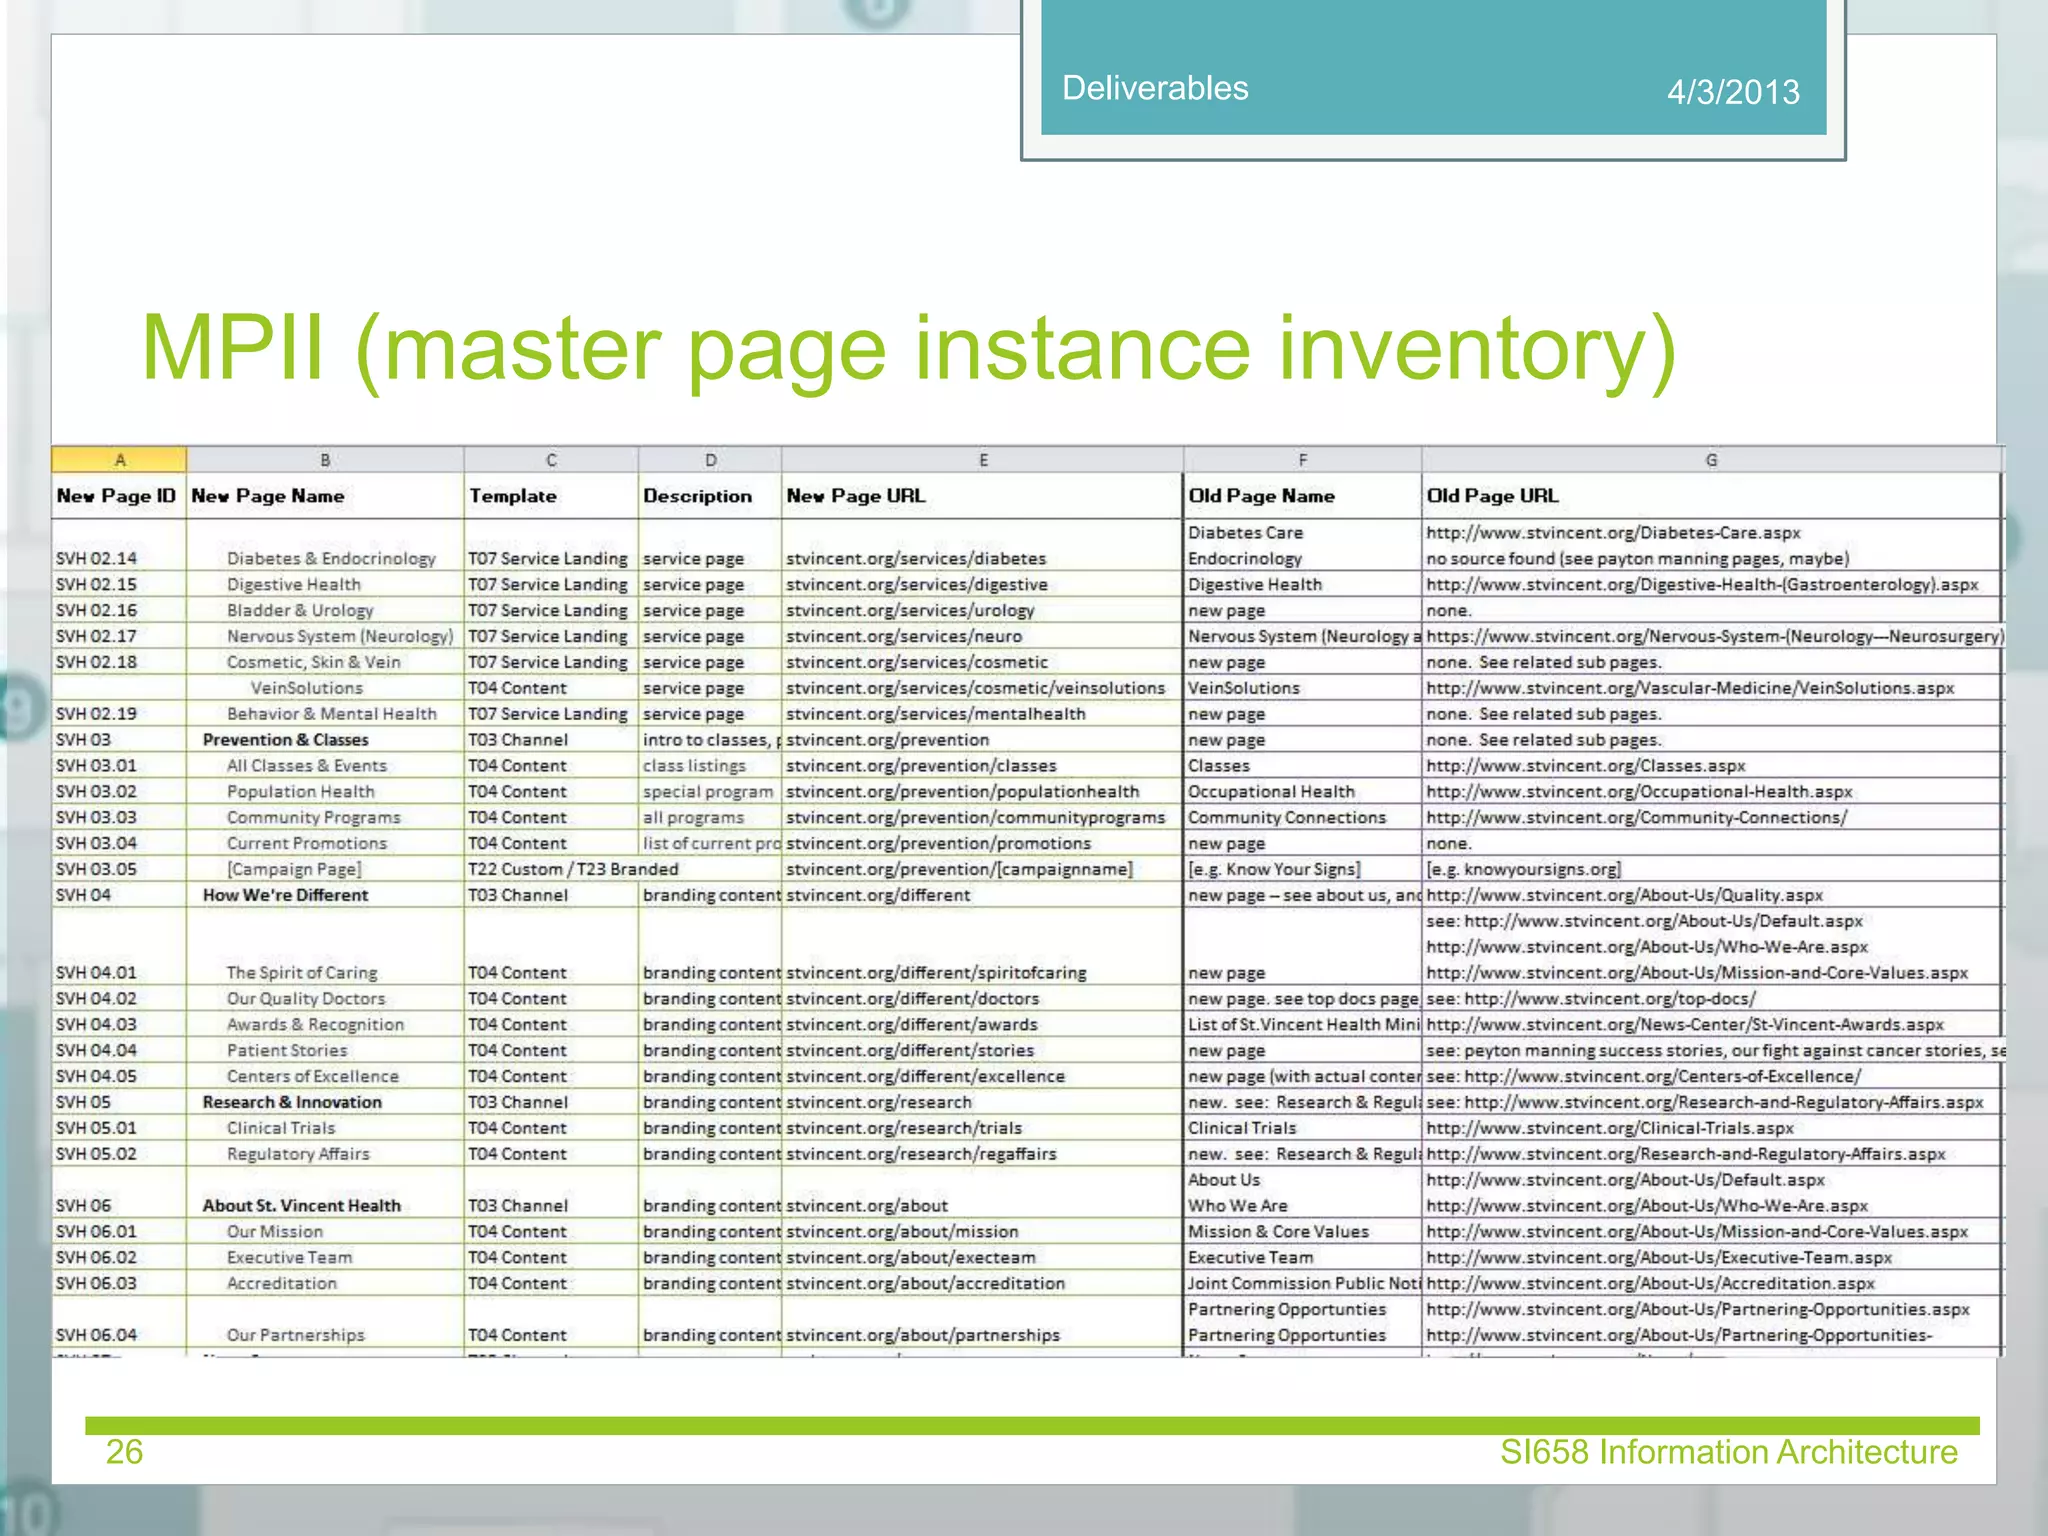Viewport: 2048px width, 1536px height.
Task: Select cell 'Current Promotions'
Action: click(x=325, y=844)
